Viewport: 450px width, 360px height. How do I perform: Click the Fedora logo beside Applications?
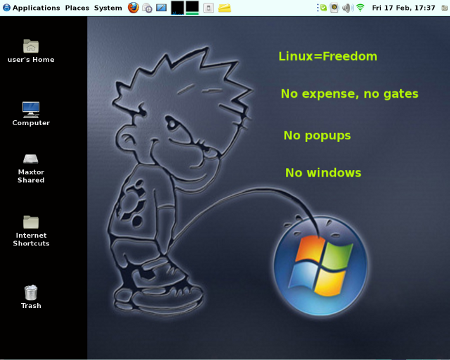pos(6,8)
